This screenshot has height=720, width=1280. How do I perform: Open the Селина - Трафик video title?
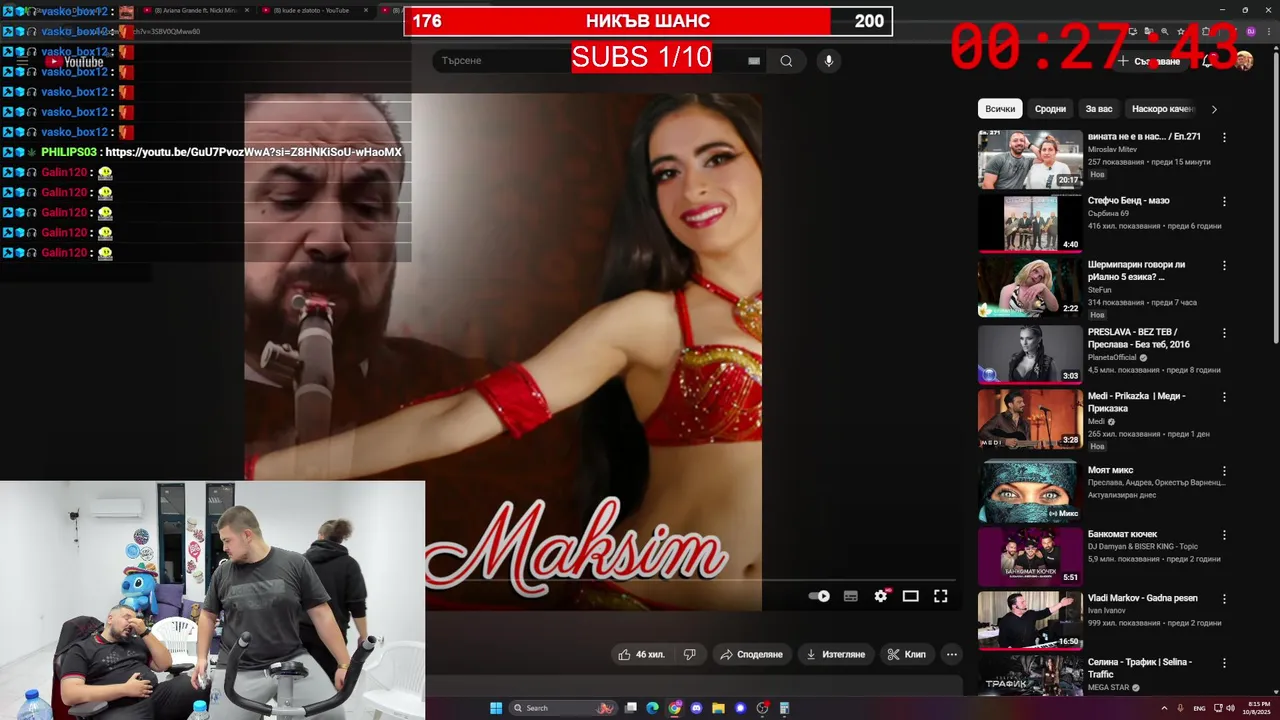1139,668
